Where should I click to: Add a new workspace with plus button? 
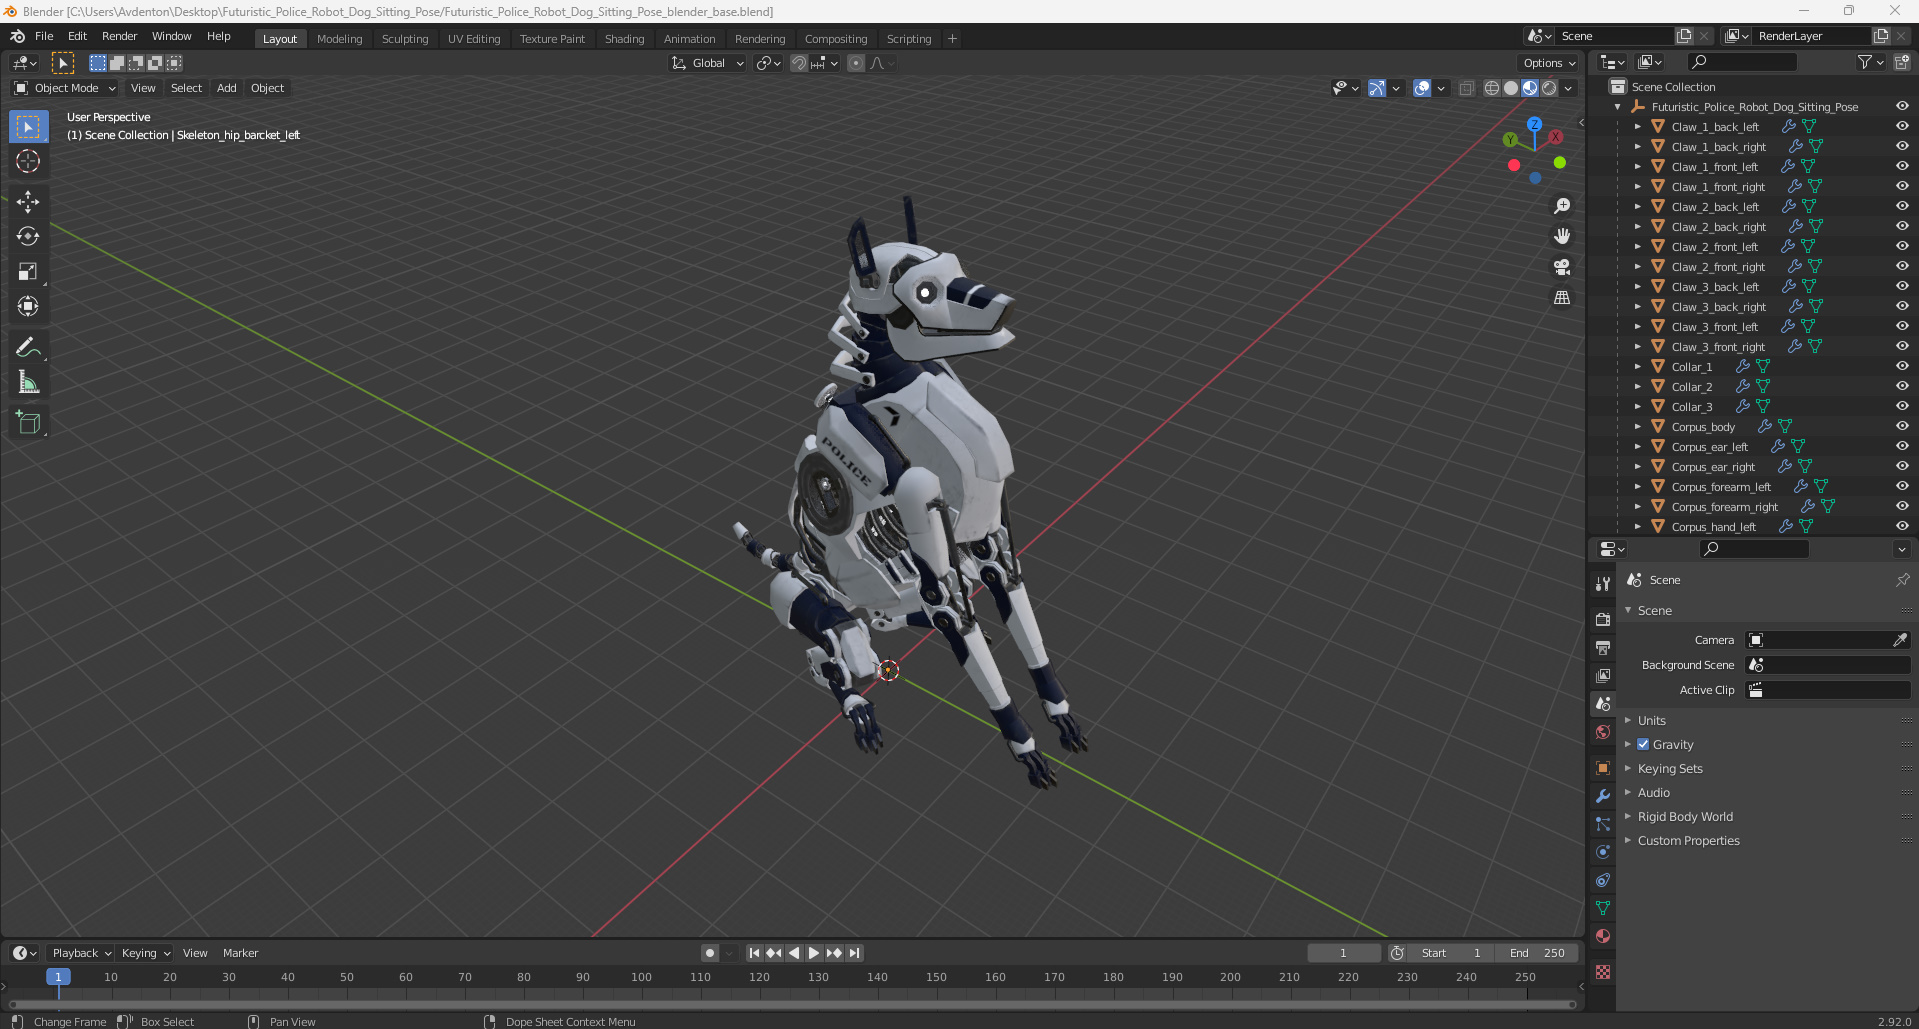952,39
